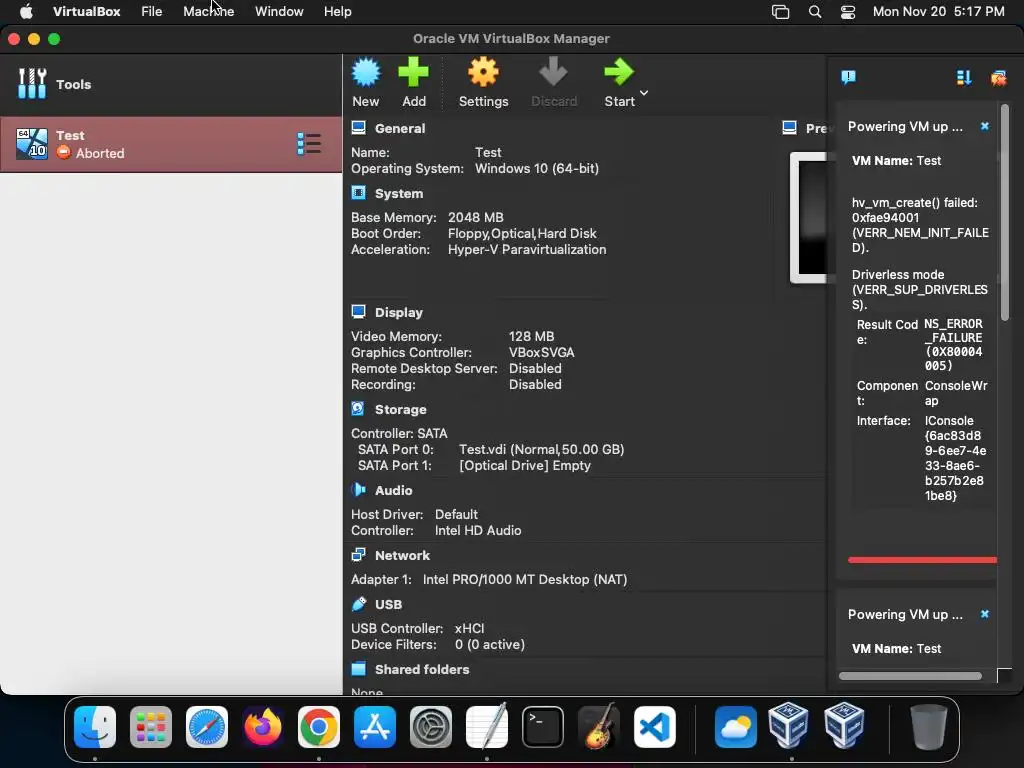The height and width of the screenshot is (768, 1024).
Task: Open the VirtualBox application menu
Action: 86,11
